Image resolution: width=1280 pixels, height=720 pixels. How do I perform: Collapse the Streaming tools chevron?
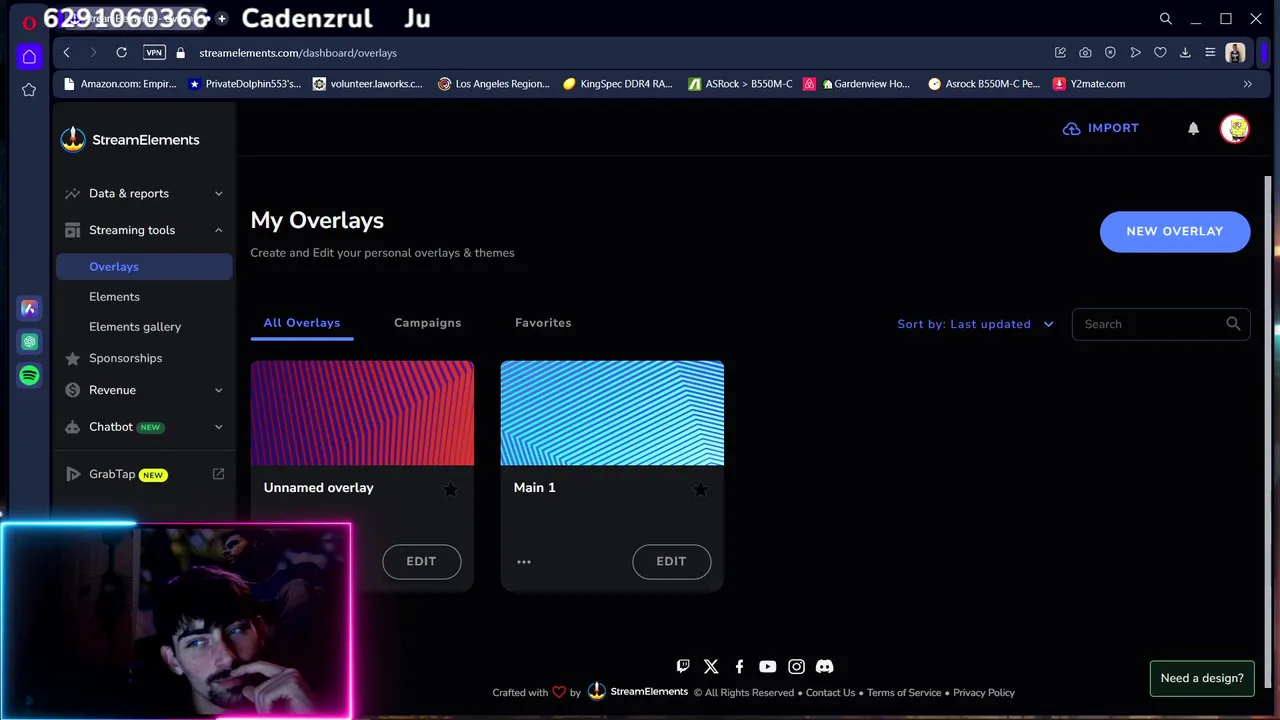pos(218,230)
